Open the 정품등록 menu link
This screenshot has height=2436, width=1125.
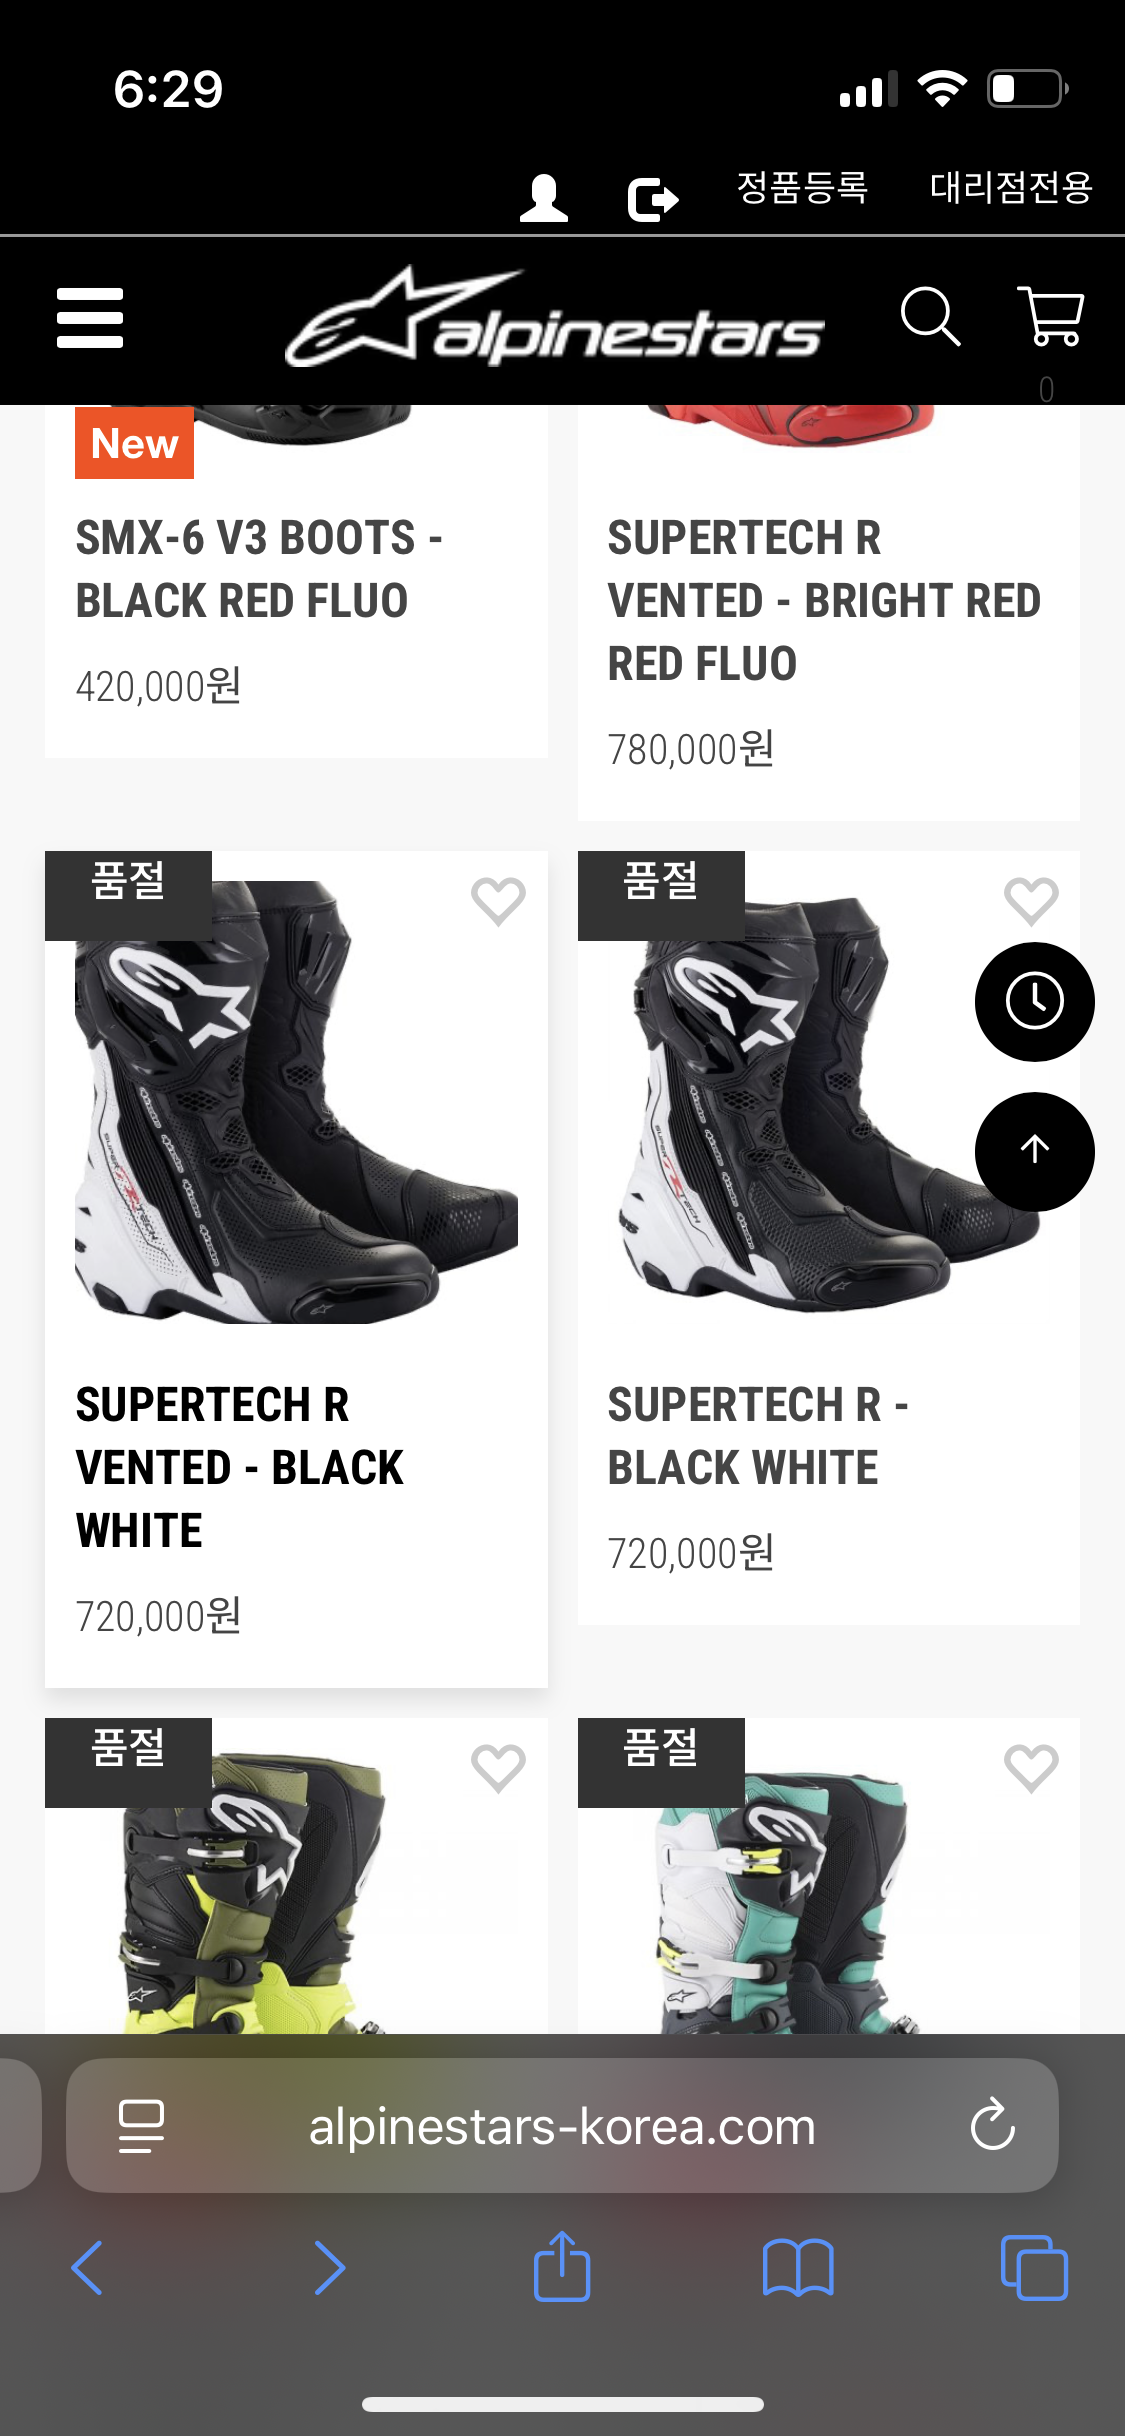pyautogui.click(x=802, y=187)
